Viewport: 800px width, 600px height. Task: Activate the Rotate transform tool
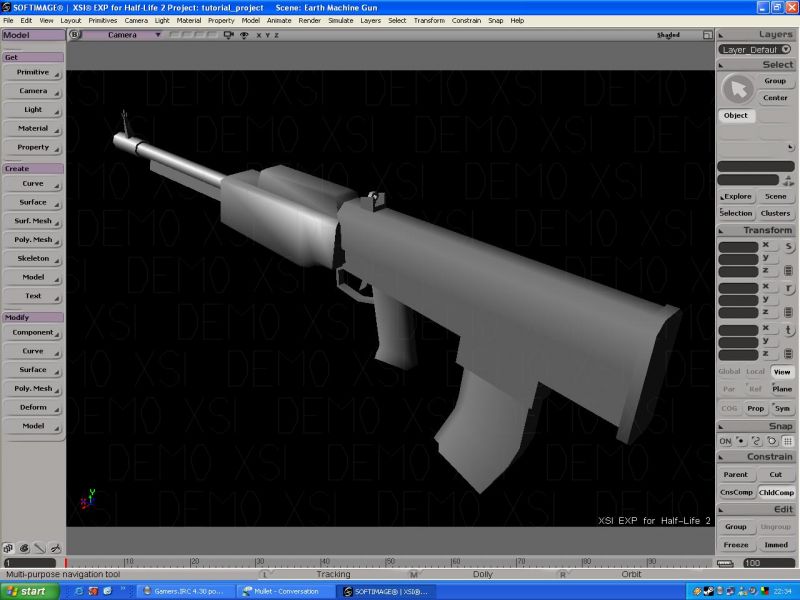pyautogui.click(x=788, y=288)
